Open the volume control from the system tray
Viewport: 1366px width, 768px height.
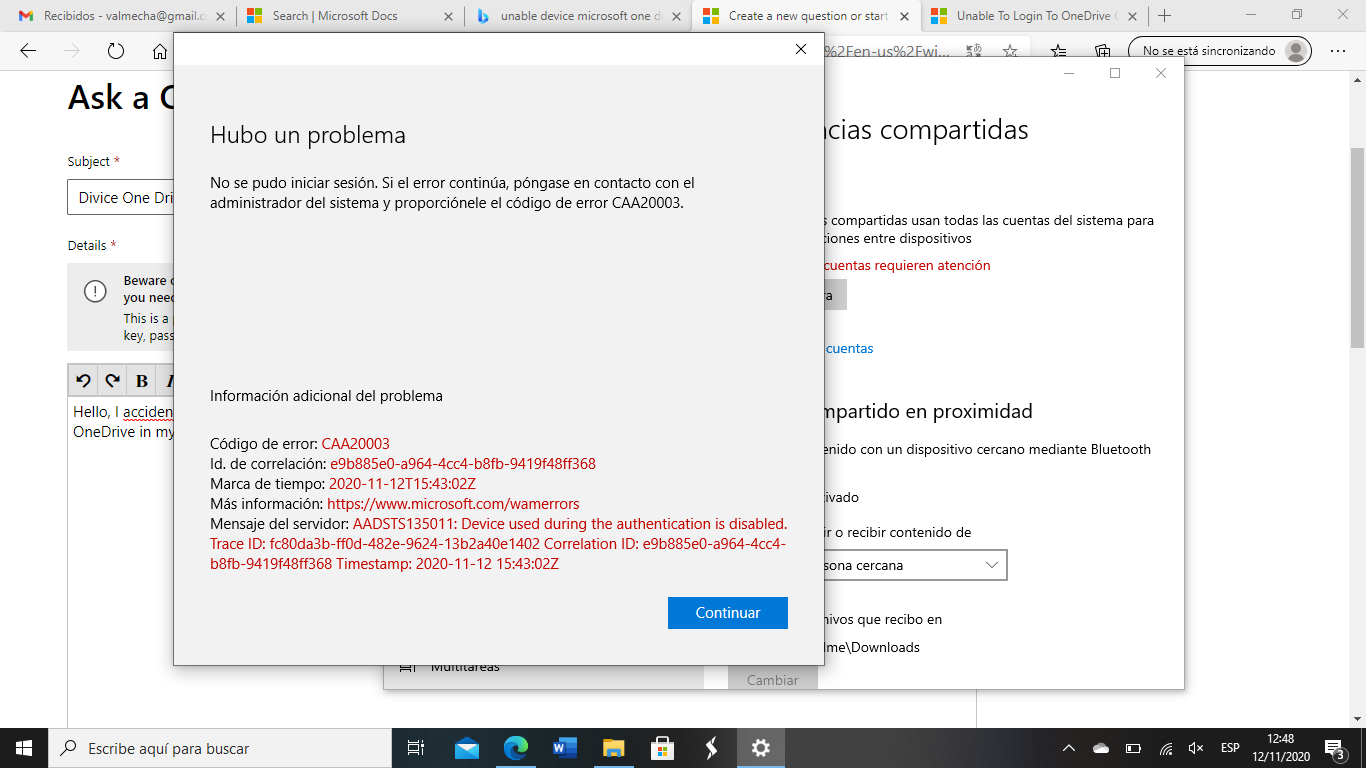(x=1196, y=747)
